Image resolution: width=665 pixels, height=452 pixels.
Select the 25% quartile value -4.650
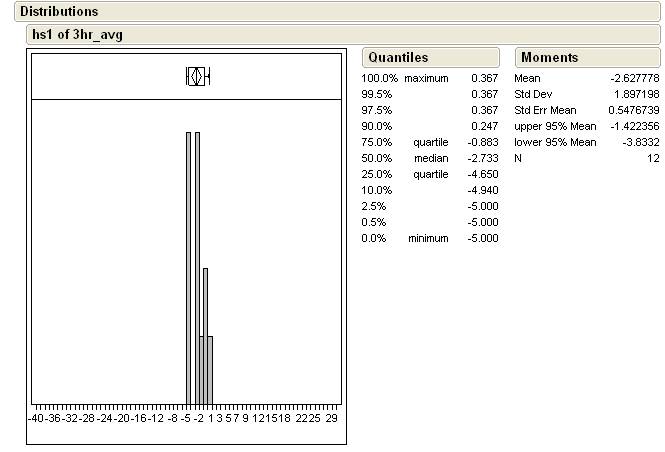(x=484, y=174)
